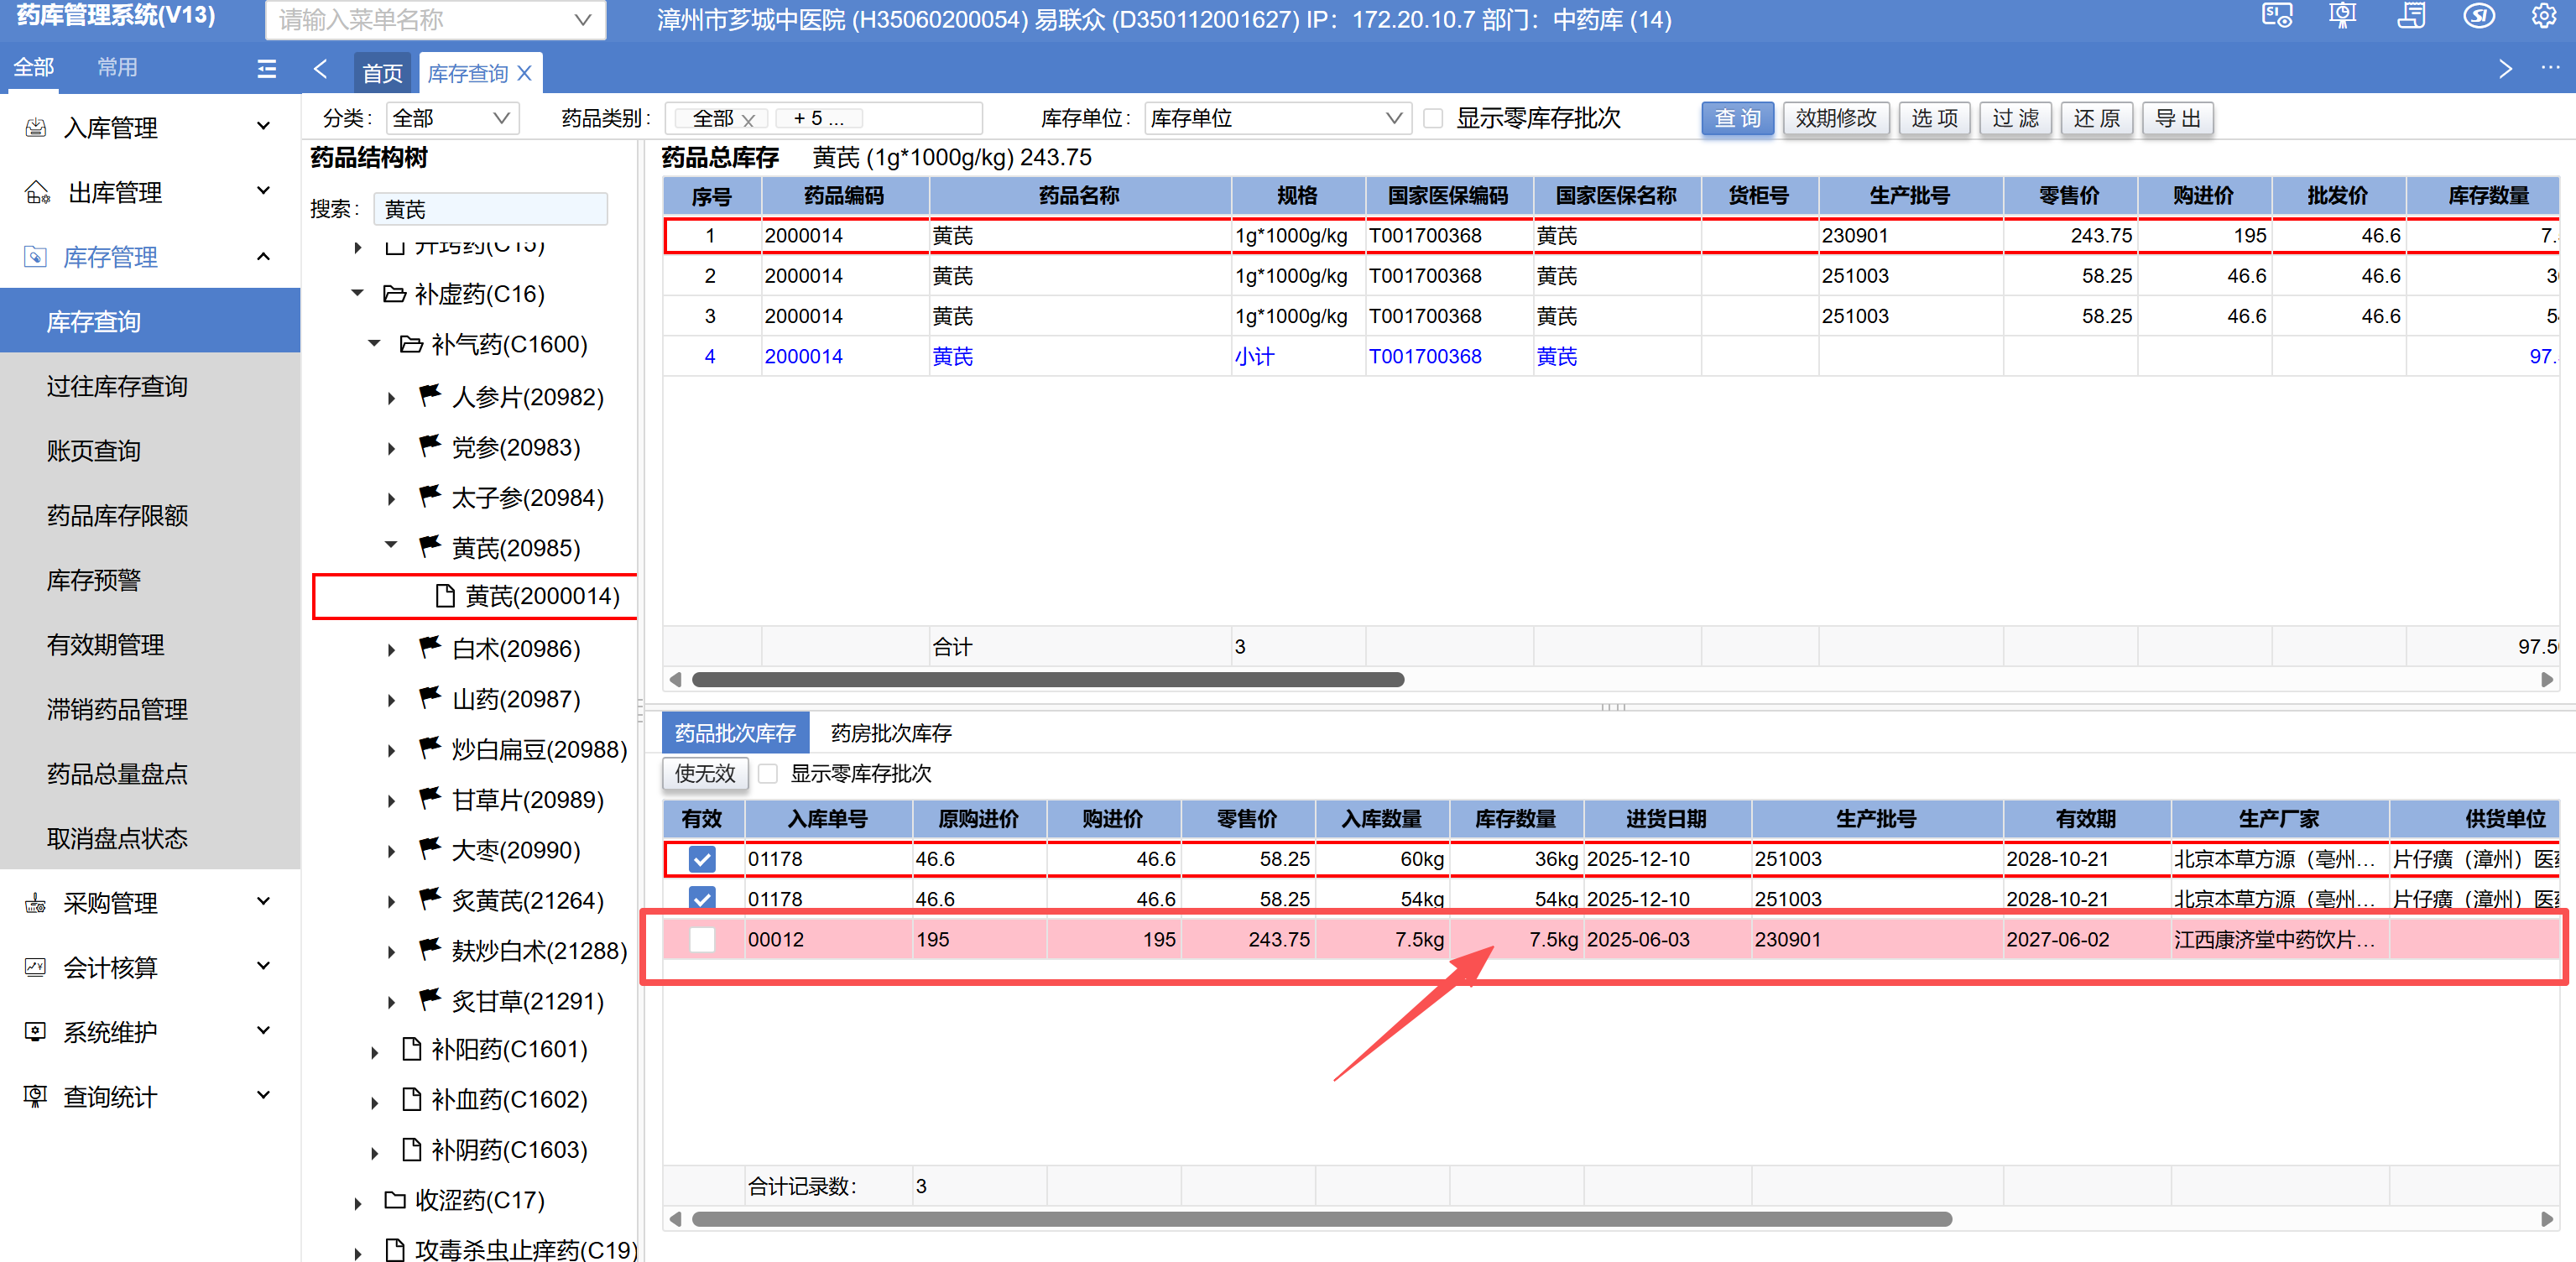
Task: Click the 采购管理 sidebar icon
Action: pos(36,903)
